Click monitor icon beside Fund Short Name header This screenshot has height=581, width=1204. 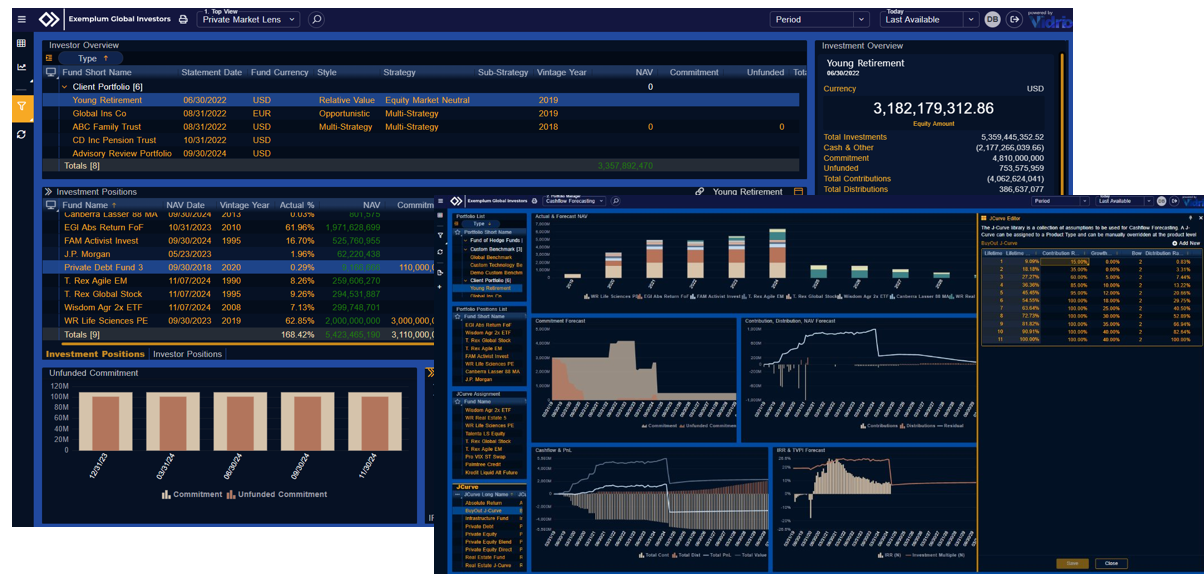pos(51,72)
